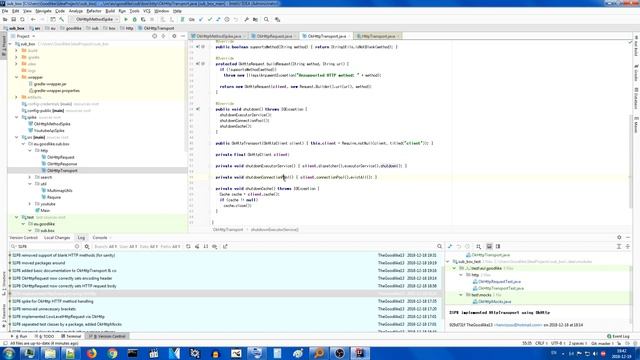The height and width of the screenshot is (360, 640).
Task: Open the User filter dropdown in log
Action: tap(128, 247)
